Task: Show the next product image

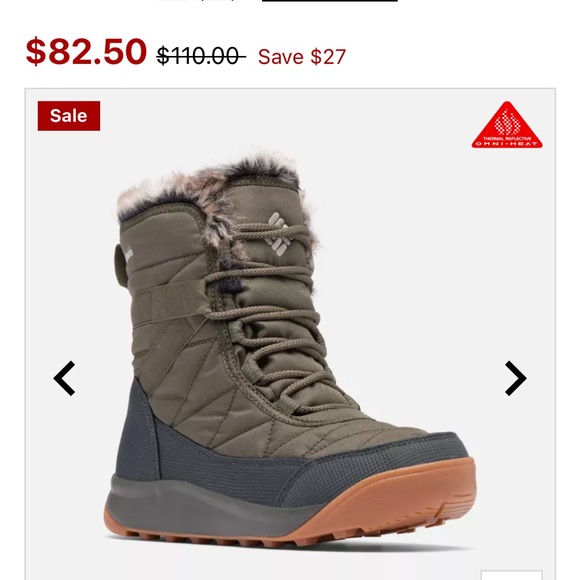Action: click(x=516, y=378)
